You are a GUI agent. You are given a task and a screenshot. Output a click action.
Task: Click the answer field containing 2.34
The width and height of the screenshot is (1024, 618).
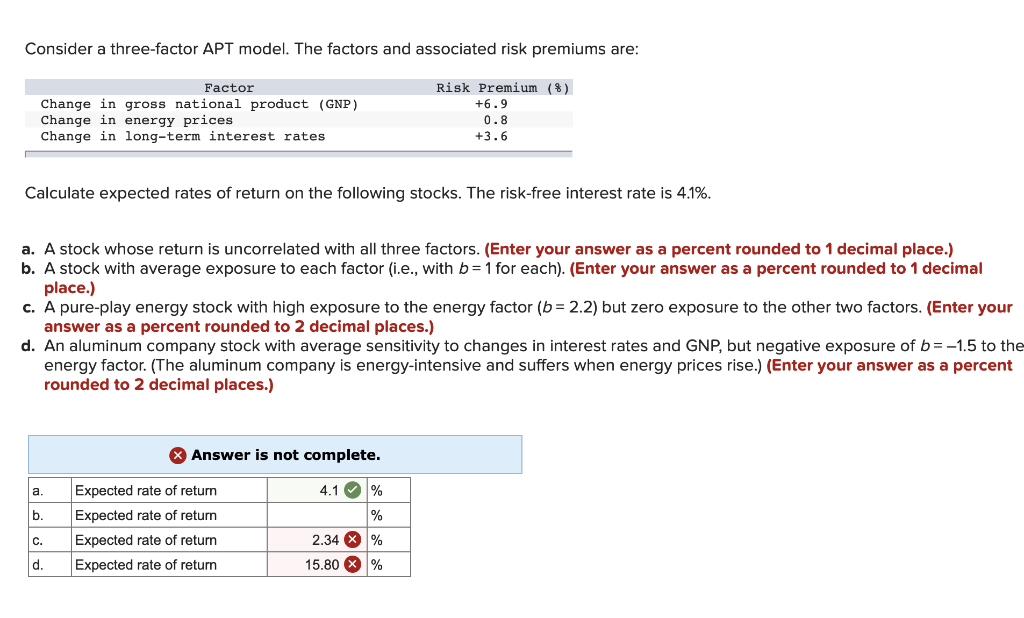pos(310,539)
